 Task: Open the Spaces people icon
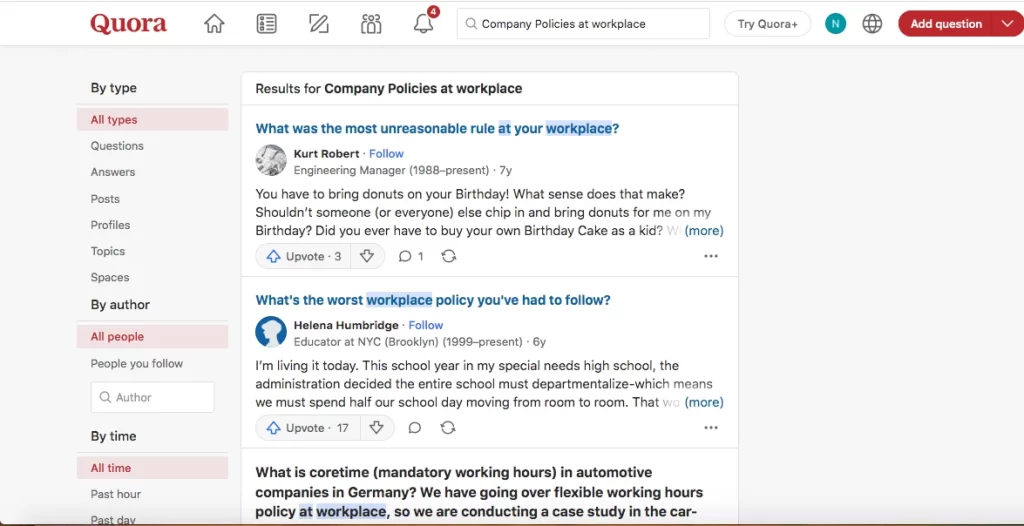(x=371, y=24)
